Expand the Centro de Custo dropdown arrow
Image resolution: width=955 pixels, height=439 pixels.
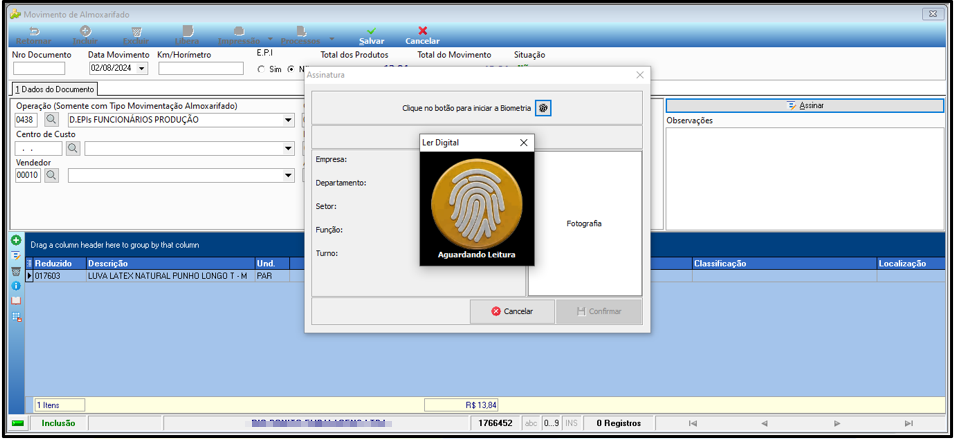[x=289, y=148]
